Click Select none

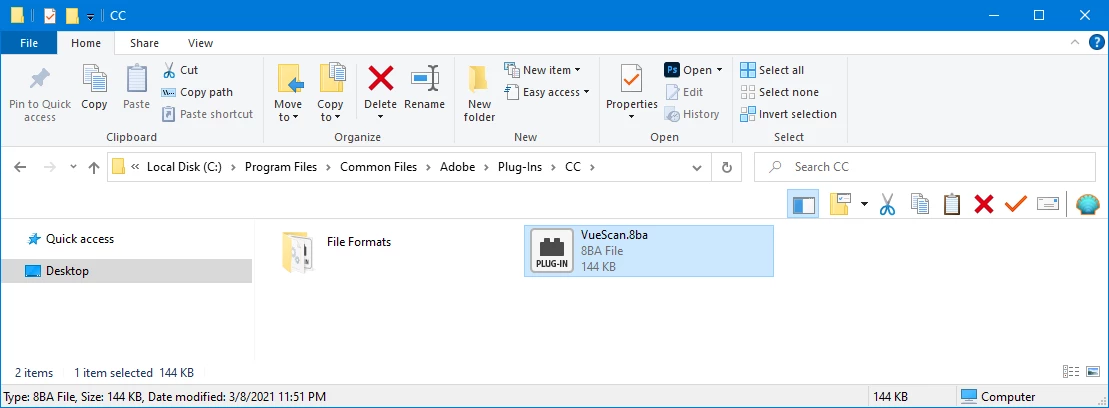779,92
